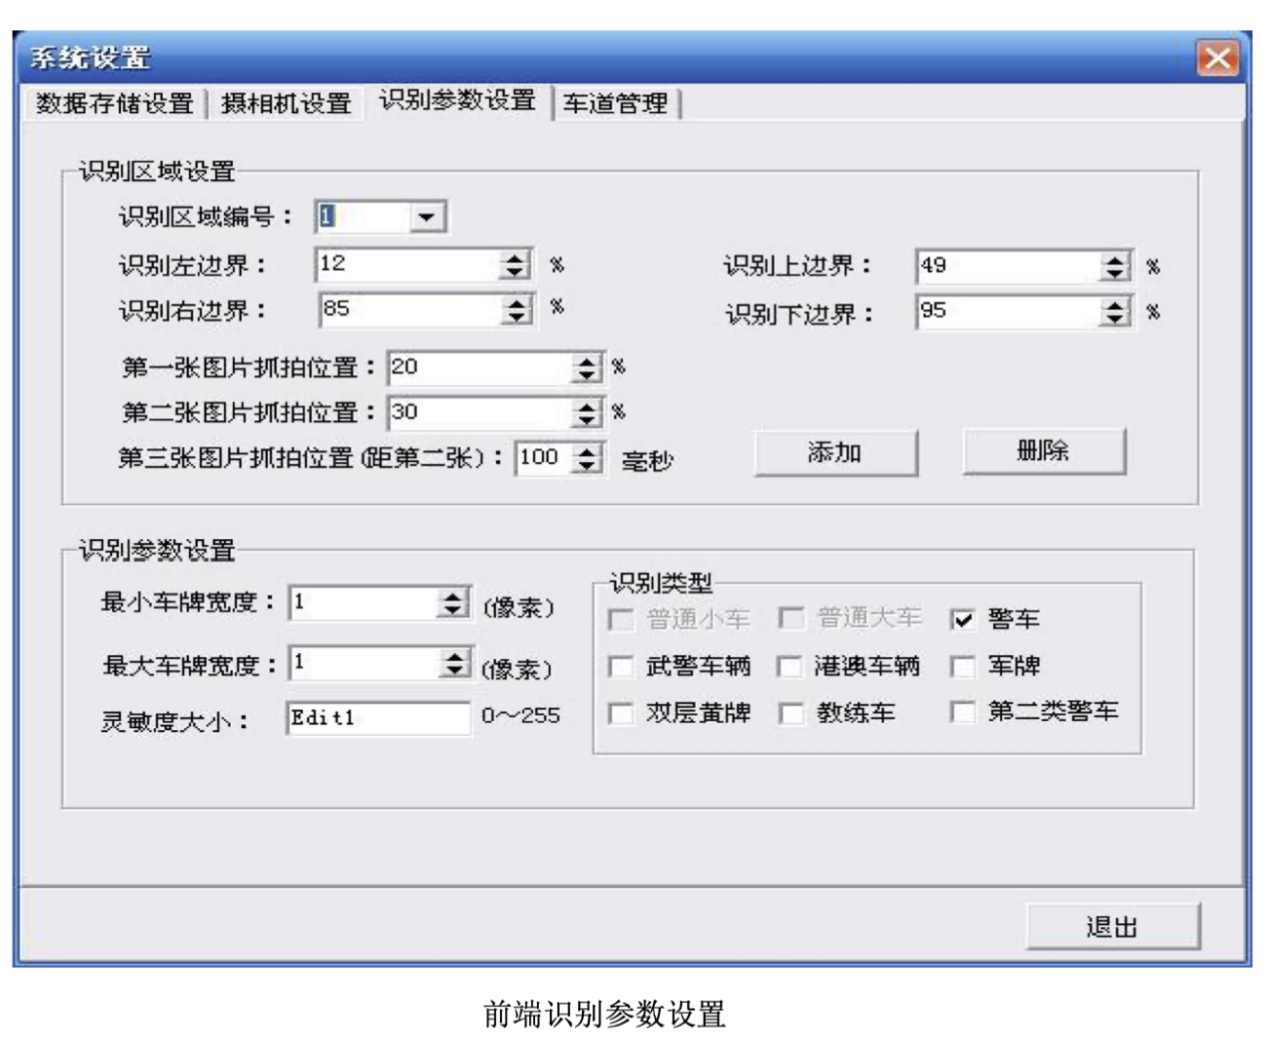Switch to the 数据存储设置 tab
The width and height of the screenshot is (1269, 1041).
coord(115,103)
